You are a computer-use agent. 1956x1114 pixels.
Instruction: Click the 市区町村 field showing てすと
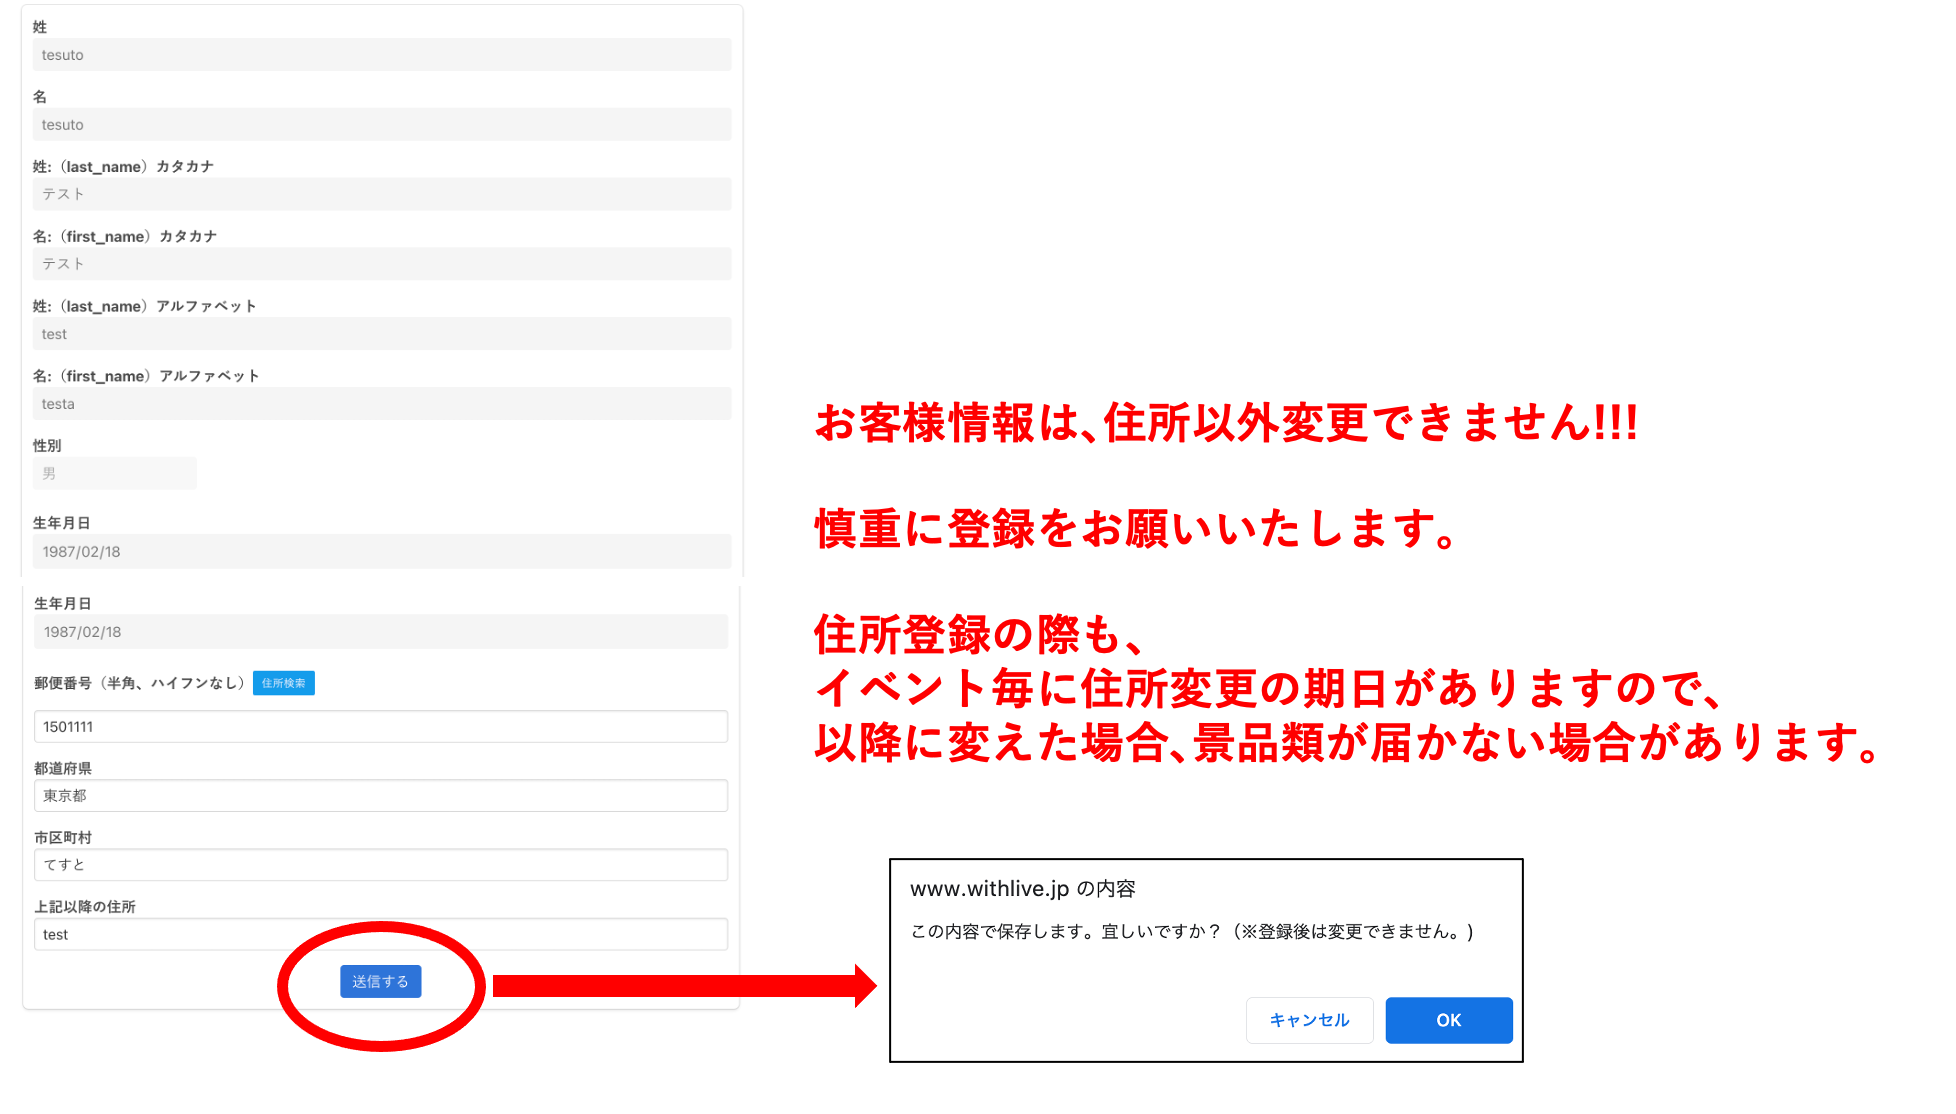(381, 864)
